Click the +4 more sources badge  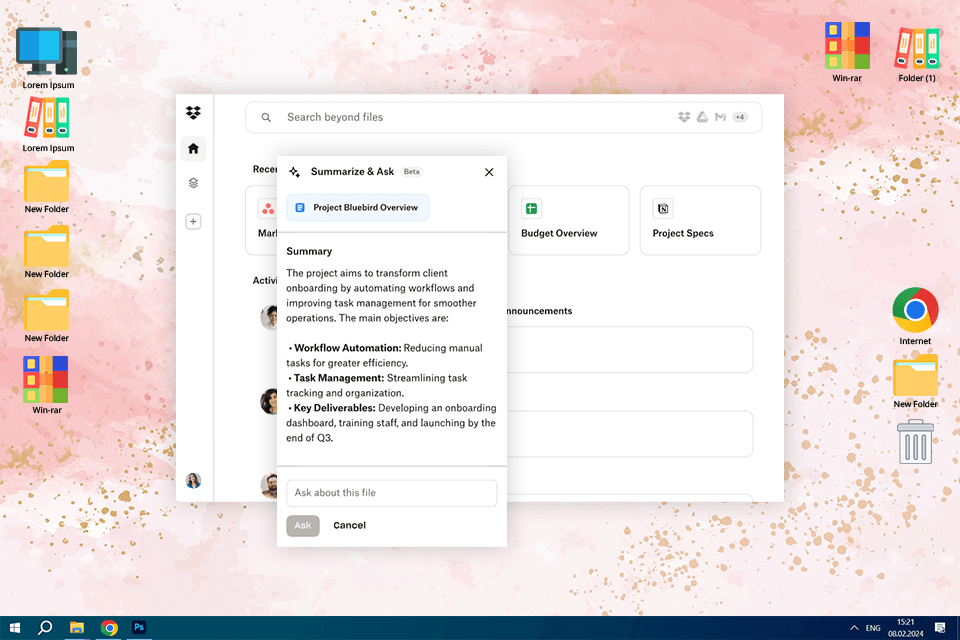pyautogui.click(x=740, y=117)
